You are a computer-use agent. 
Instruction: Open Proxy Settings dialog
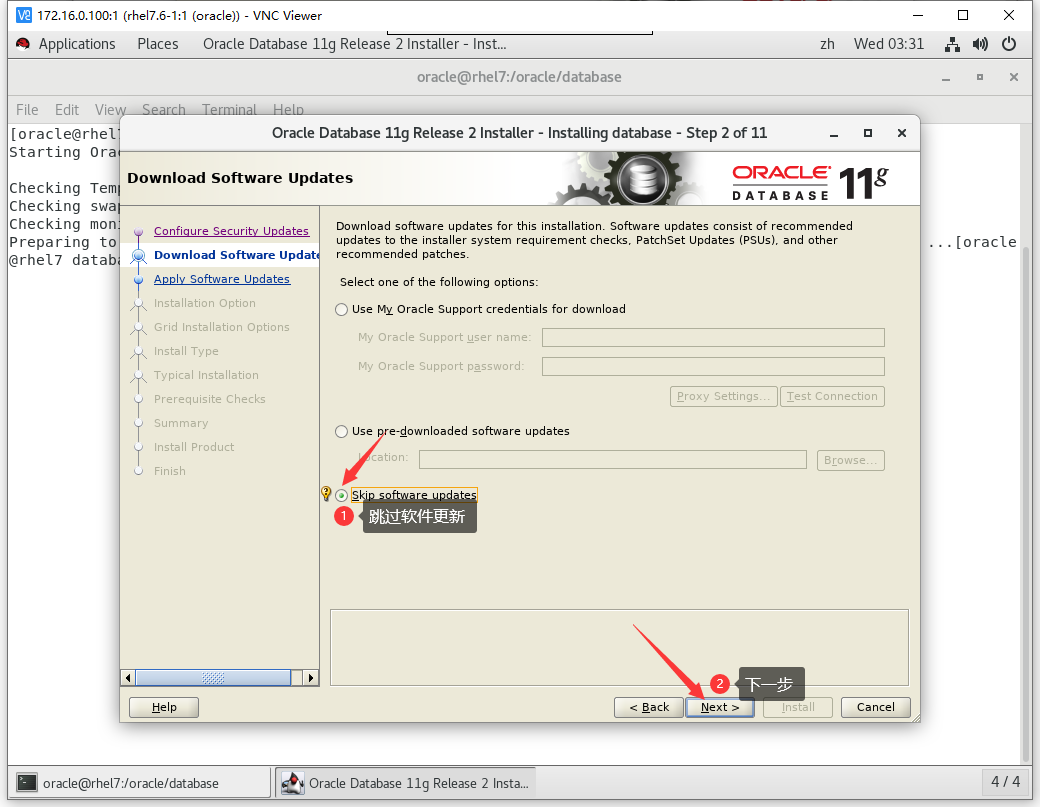pyautogui.click(x=724, y=396)
